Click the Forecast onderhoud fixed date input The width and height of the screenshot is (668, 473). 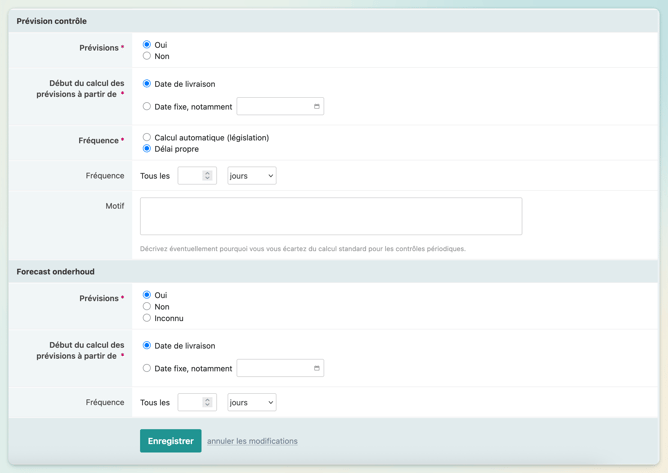point(274,369)
